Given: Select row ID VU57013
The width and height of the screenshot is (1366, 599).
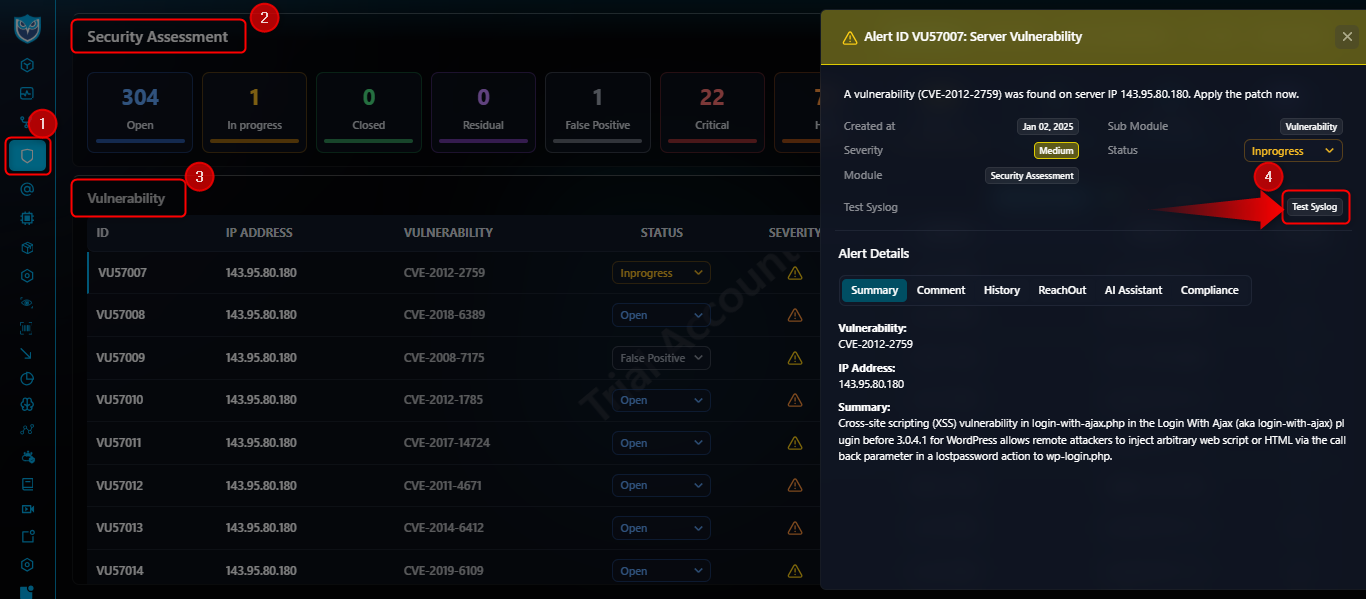Looking at the screenshot, I should pyautogui.click(x=120, y=528).
